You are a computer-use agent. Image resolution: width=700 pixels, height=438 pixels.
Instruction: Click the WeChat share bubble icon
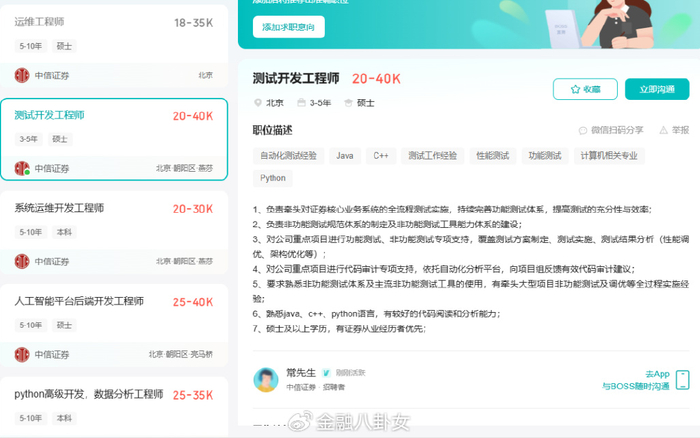click(583, 130)
